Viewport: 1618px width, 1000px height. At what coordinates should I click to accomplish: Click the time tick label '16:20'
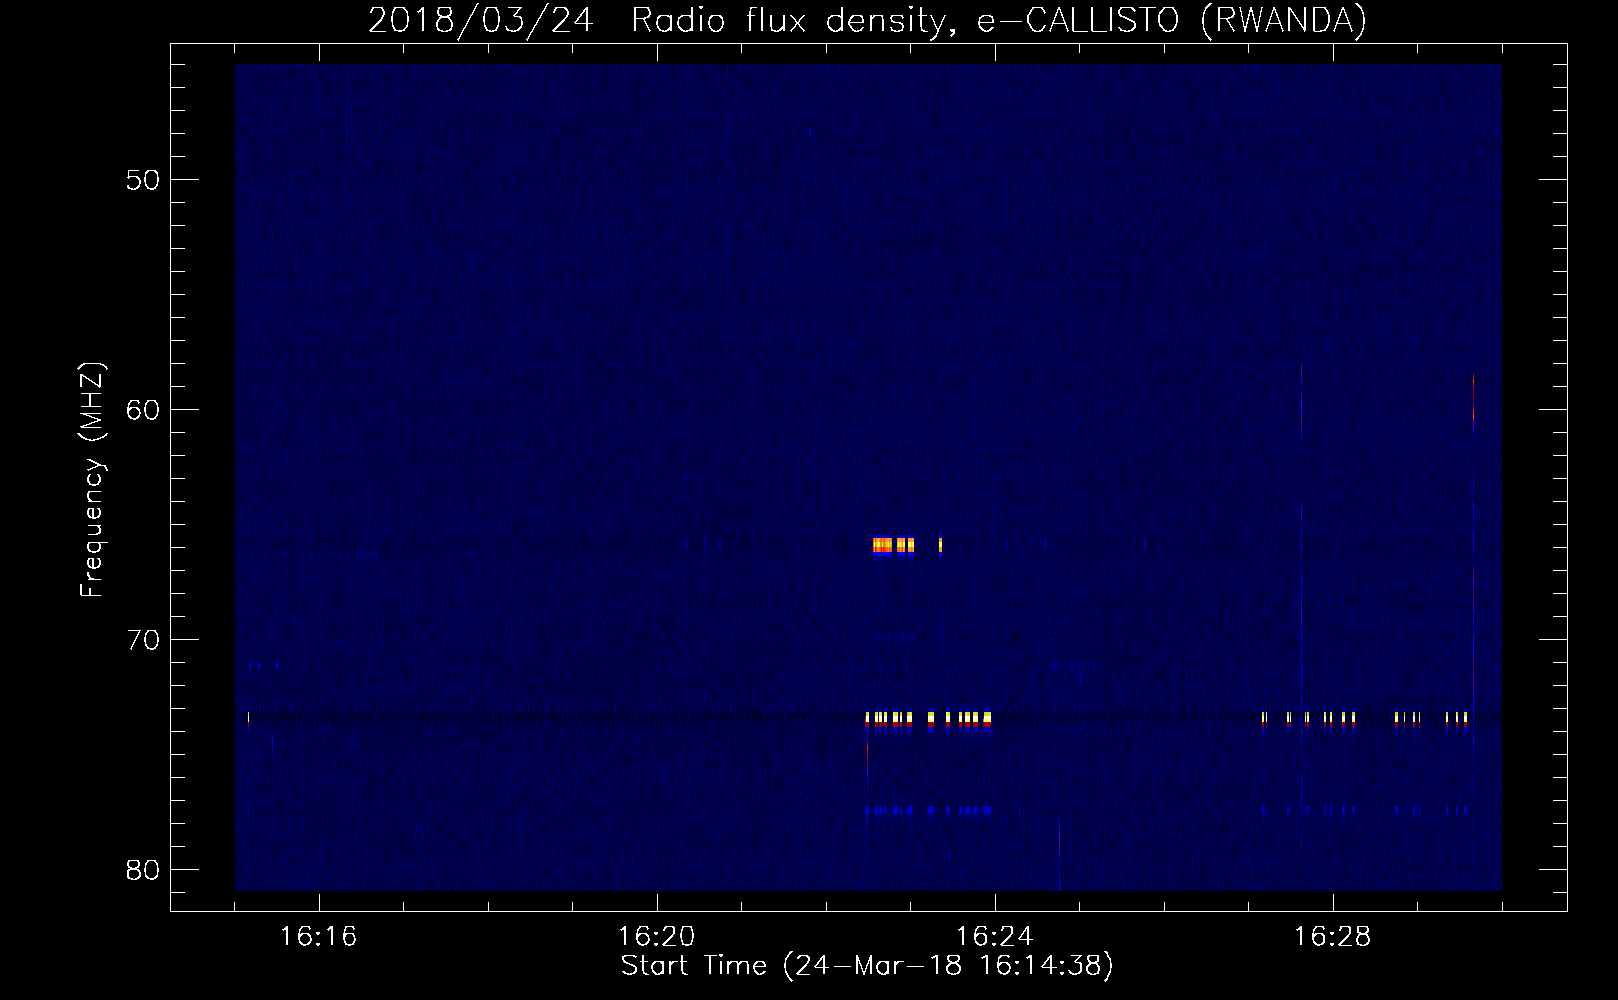point(657,937)
